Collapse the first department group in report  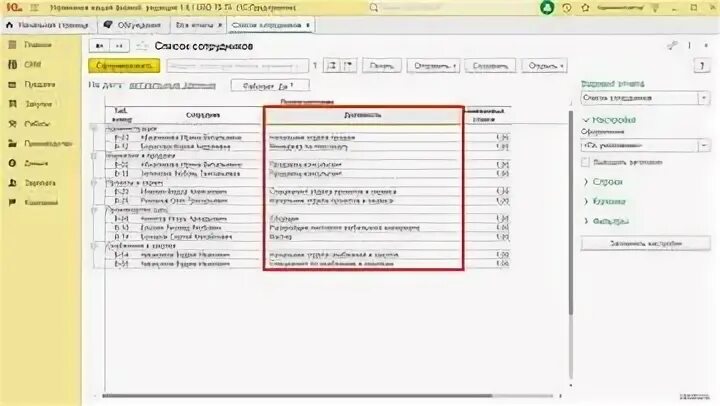coord(94,129)
